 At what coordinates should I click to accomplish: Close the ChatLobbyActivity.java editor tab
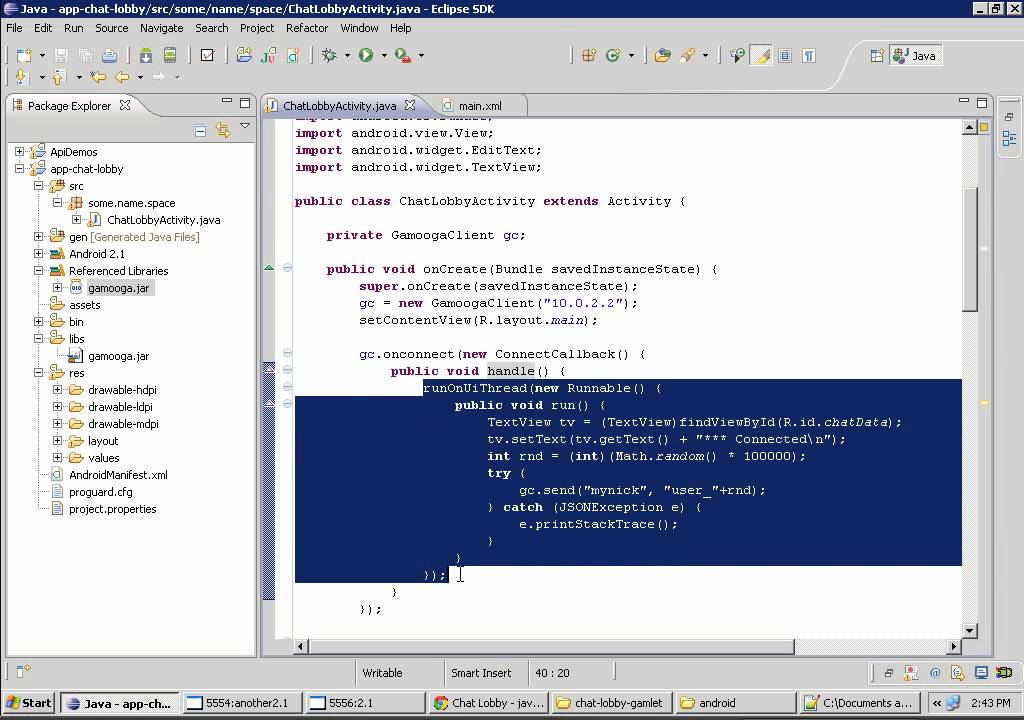[409, 105]
